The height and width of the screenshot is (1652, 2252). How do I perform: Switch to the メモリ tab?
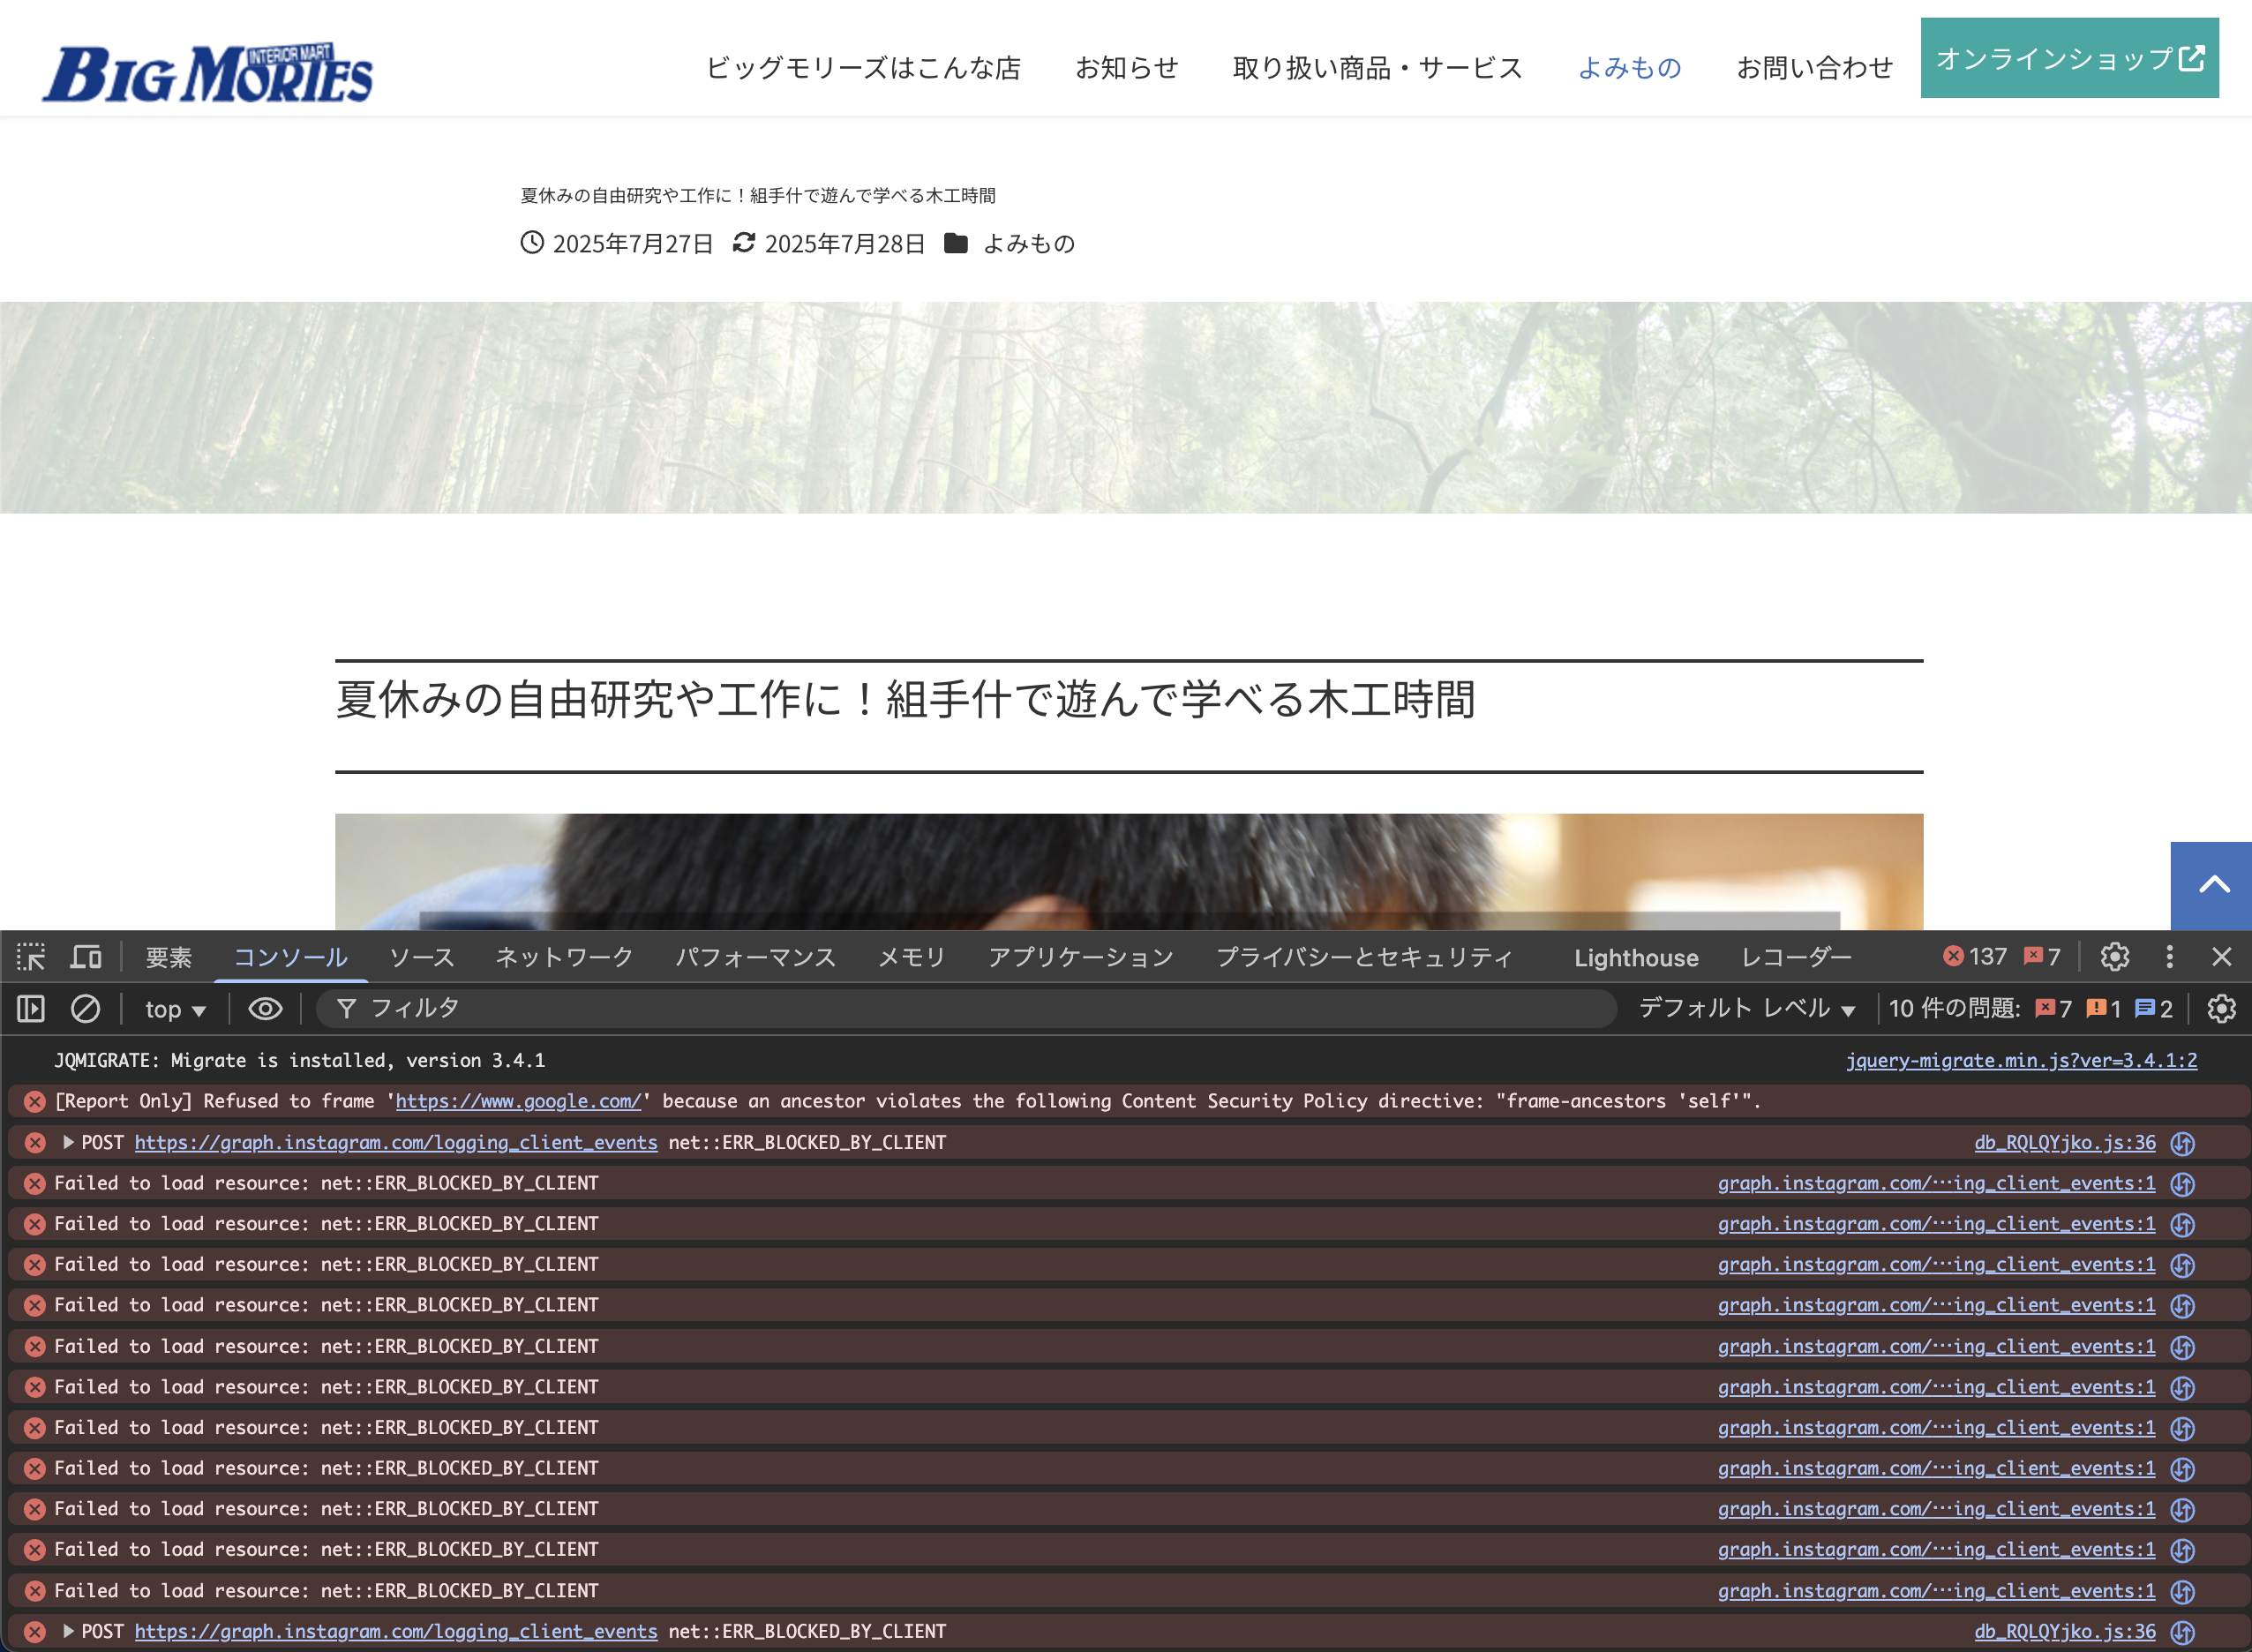pos(912,957)
